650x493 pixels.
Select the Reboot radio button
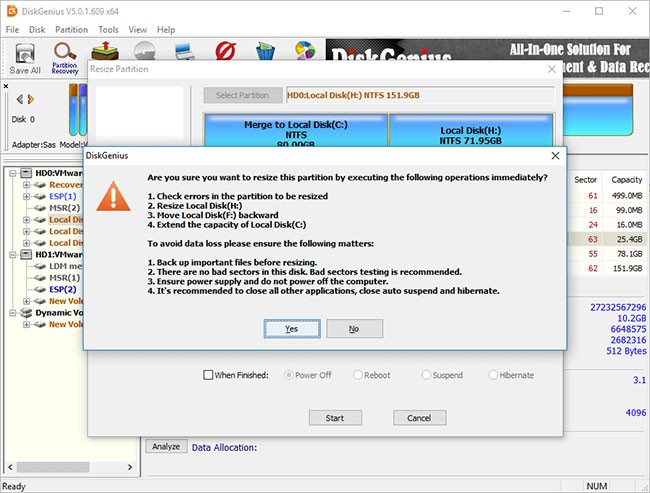coord(358,375)
